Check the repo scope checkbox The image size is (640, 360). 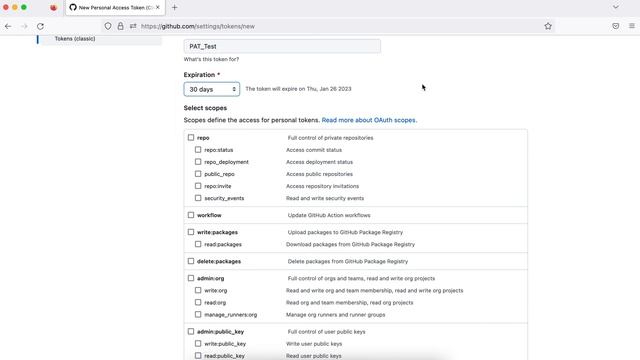[191, 138]
